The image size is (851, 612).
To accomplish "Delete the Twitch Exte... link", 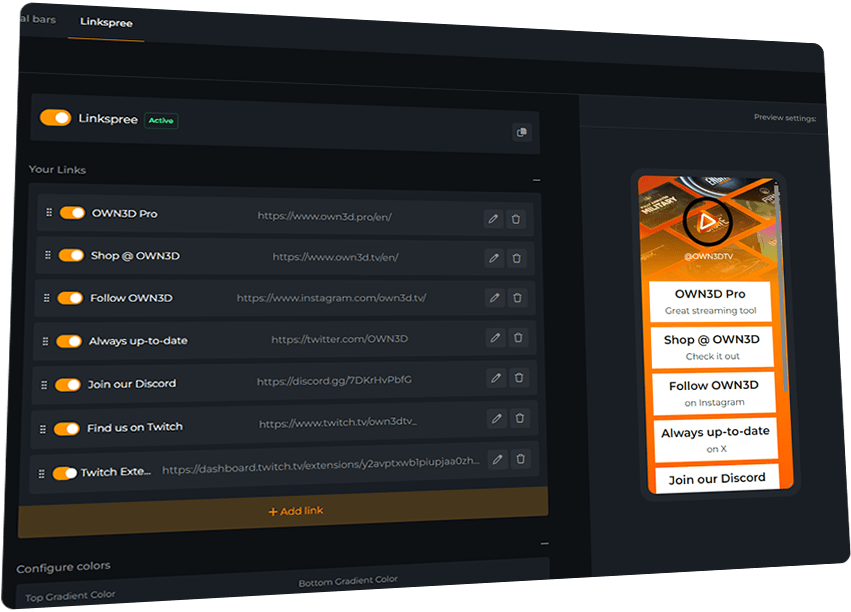I will click(520, 459).
